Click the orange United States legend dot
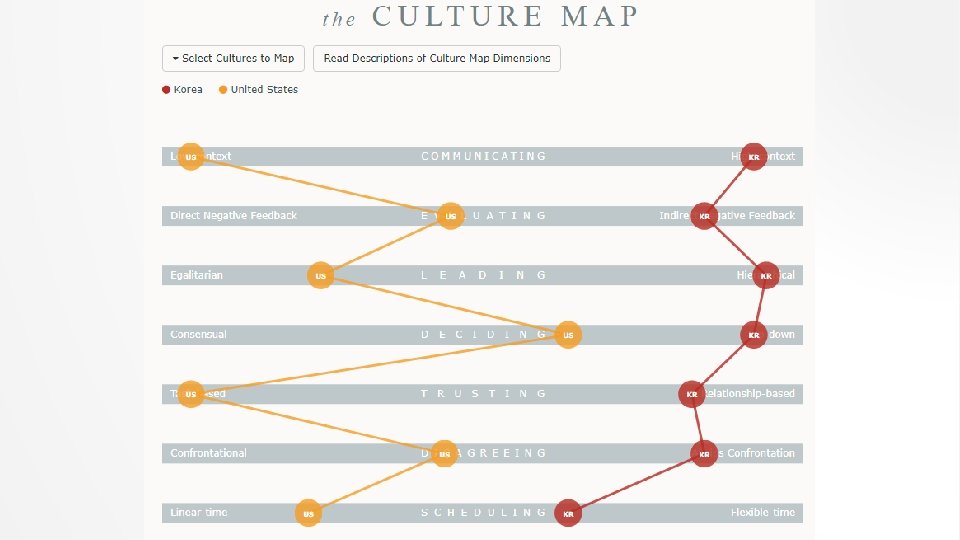This screenshot has height=540, width=960. [x=223, y=90]
